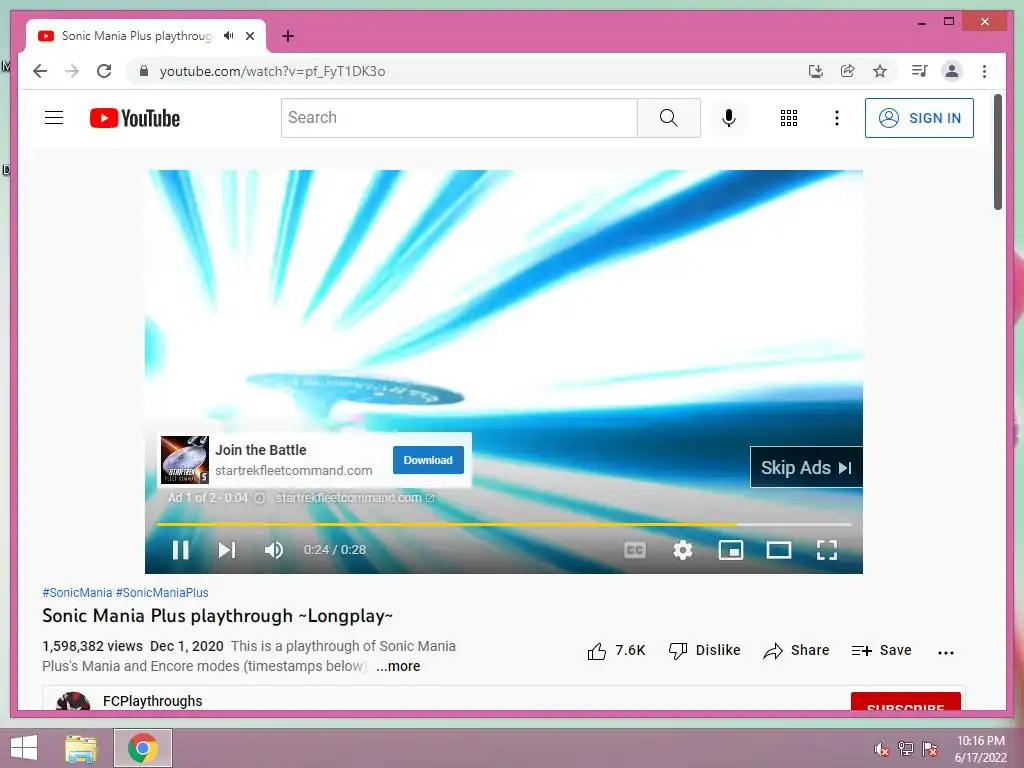The height and width of the screenshot is (768, 1024).
Task: Open ad info circle icon
Action: [259, 498]
